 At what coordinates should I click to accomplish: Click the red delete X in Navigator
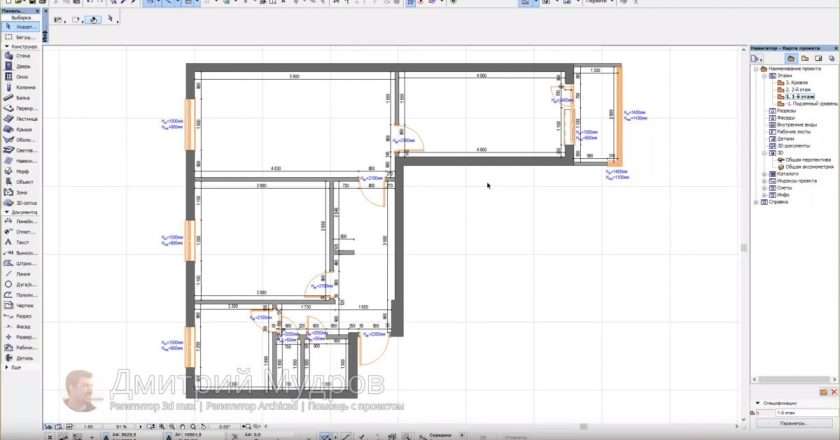pyautogui.click(x=834, y=392)
